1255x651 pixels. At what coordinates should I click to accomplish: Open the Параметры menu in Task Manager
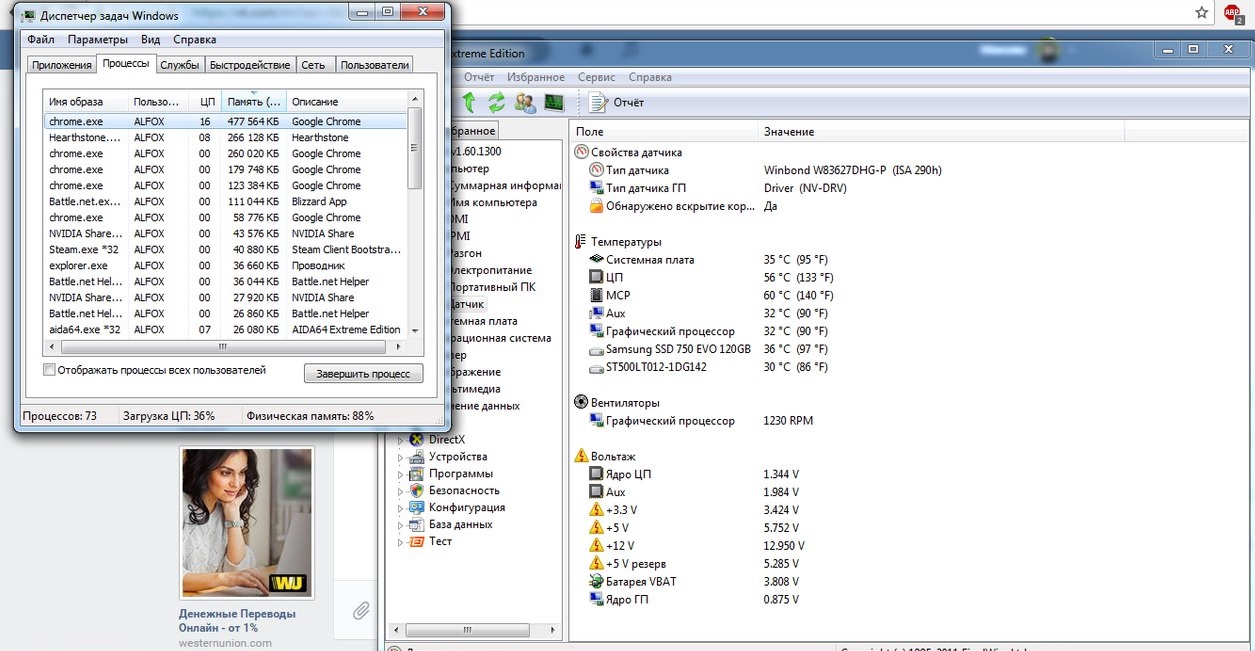(x=98, y=40)
